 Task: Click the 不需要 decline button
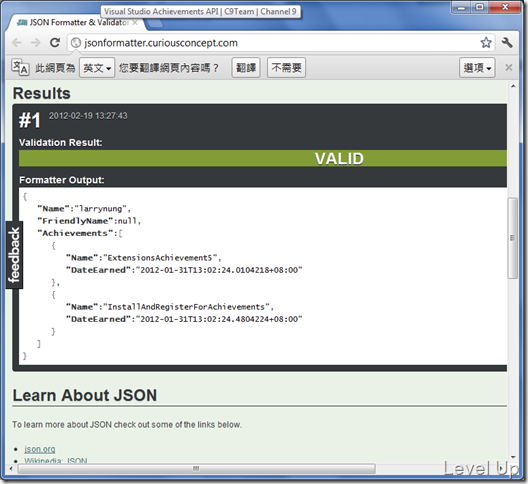[286, 68]
